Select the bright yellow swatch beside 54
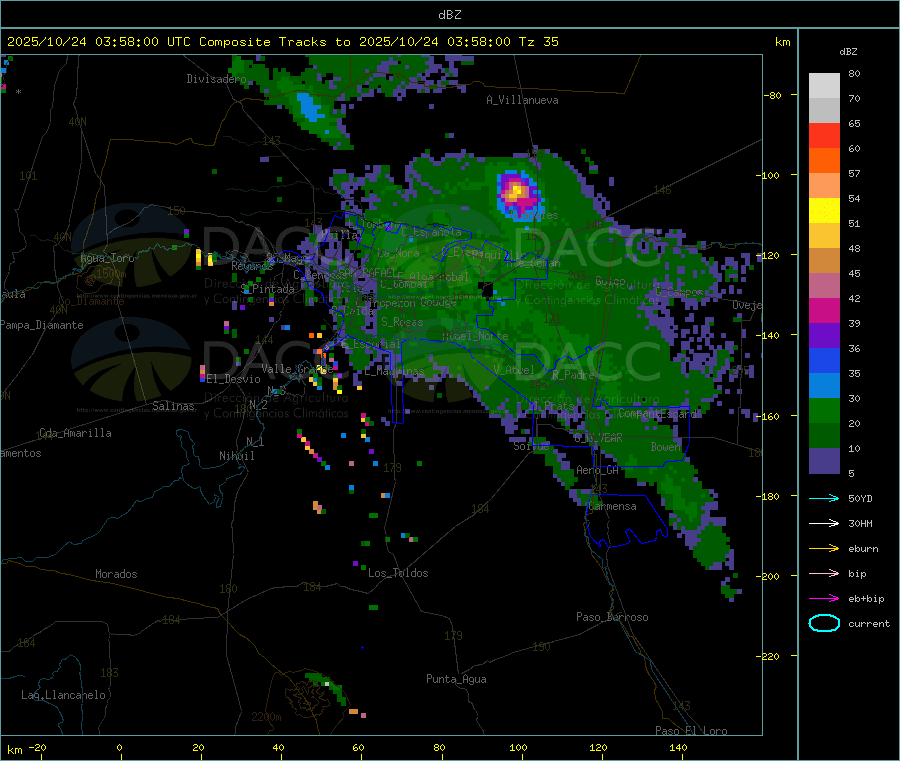The height and width of the screenshot is (761, 900). click(x=824, y=211)
